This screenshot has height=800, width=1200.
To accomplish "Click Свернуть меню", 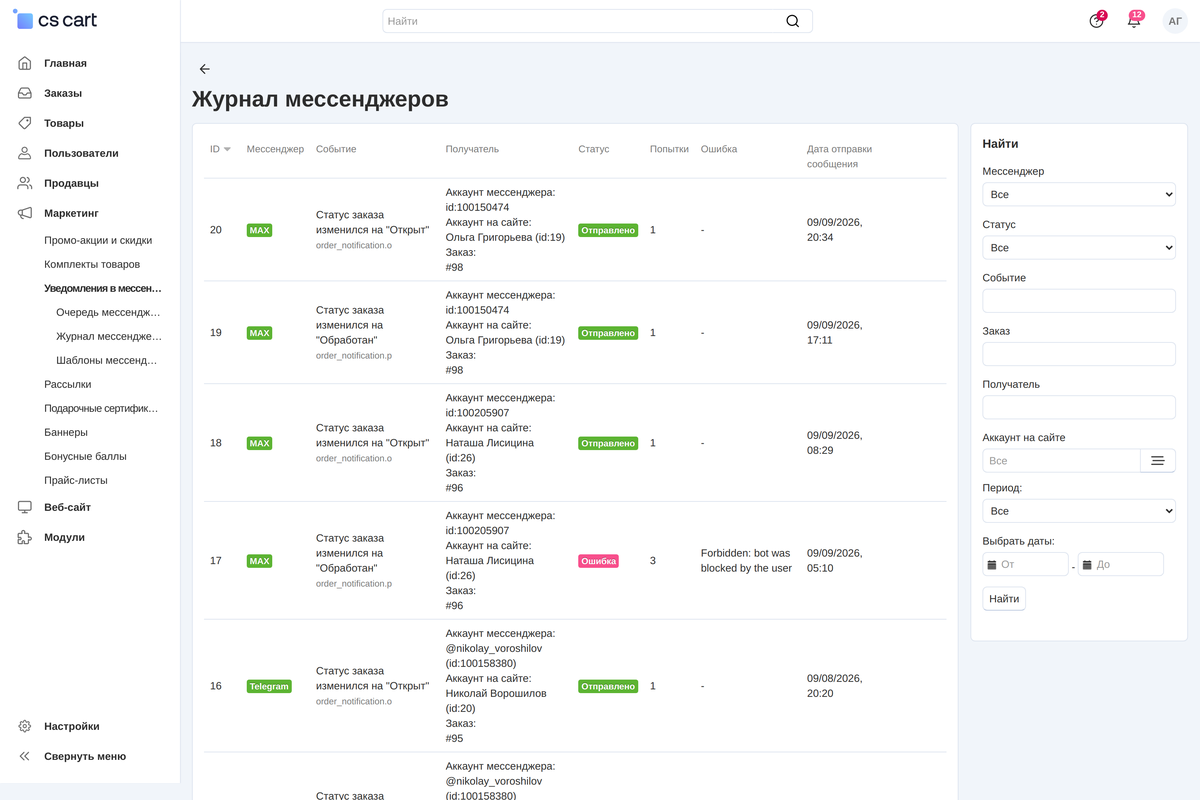I will click(85, 756).
